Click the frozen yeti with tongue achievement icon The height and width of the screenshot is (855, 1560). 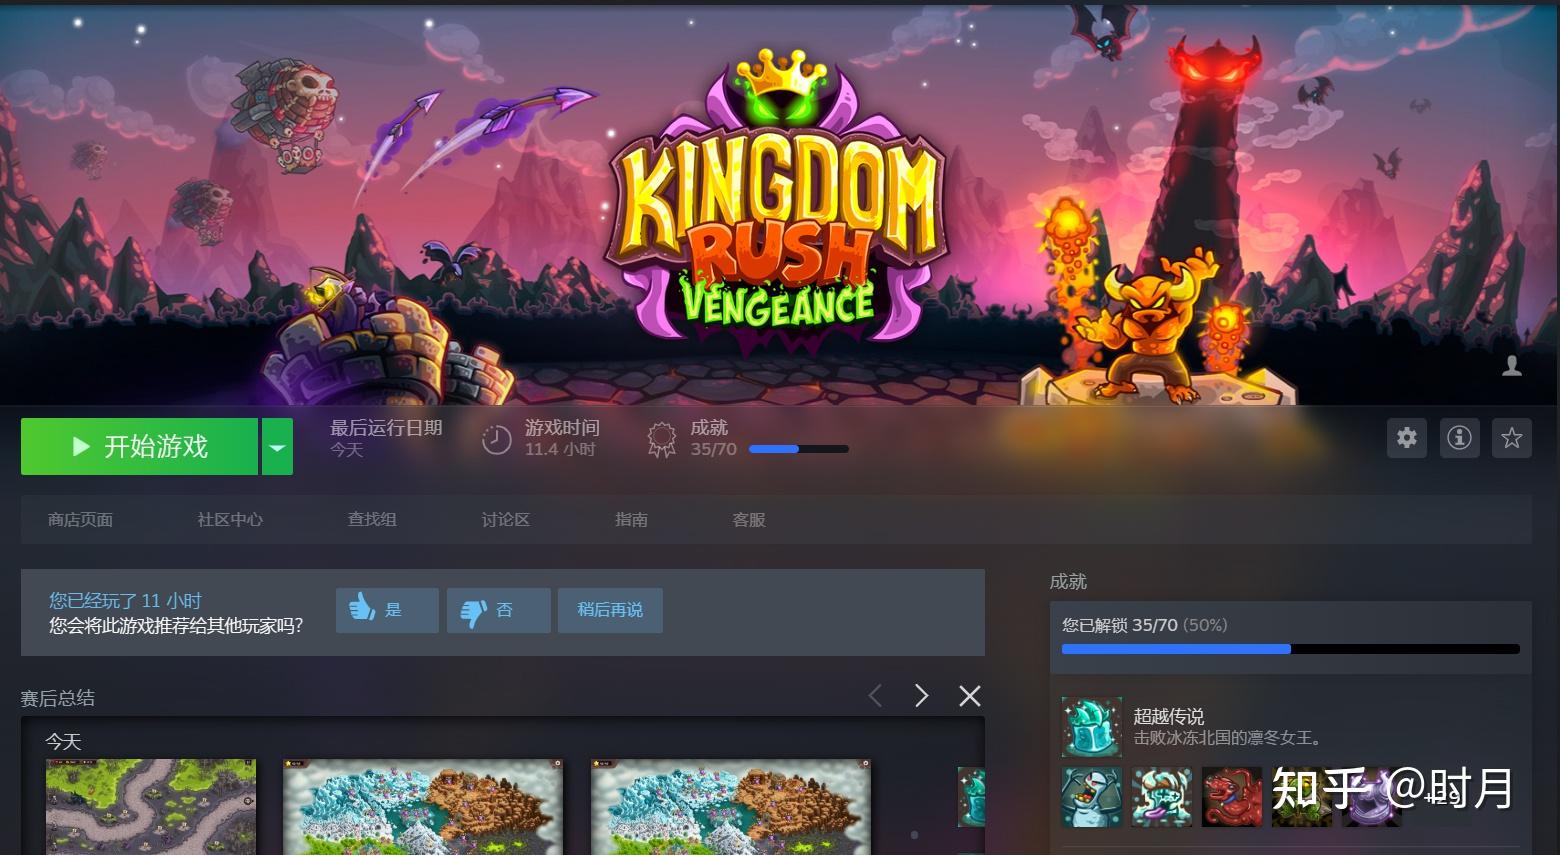[1162, 797]
